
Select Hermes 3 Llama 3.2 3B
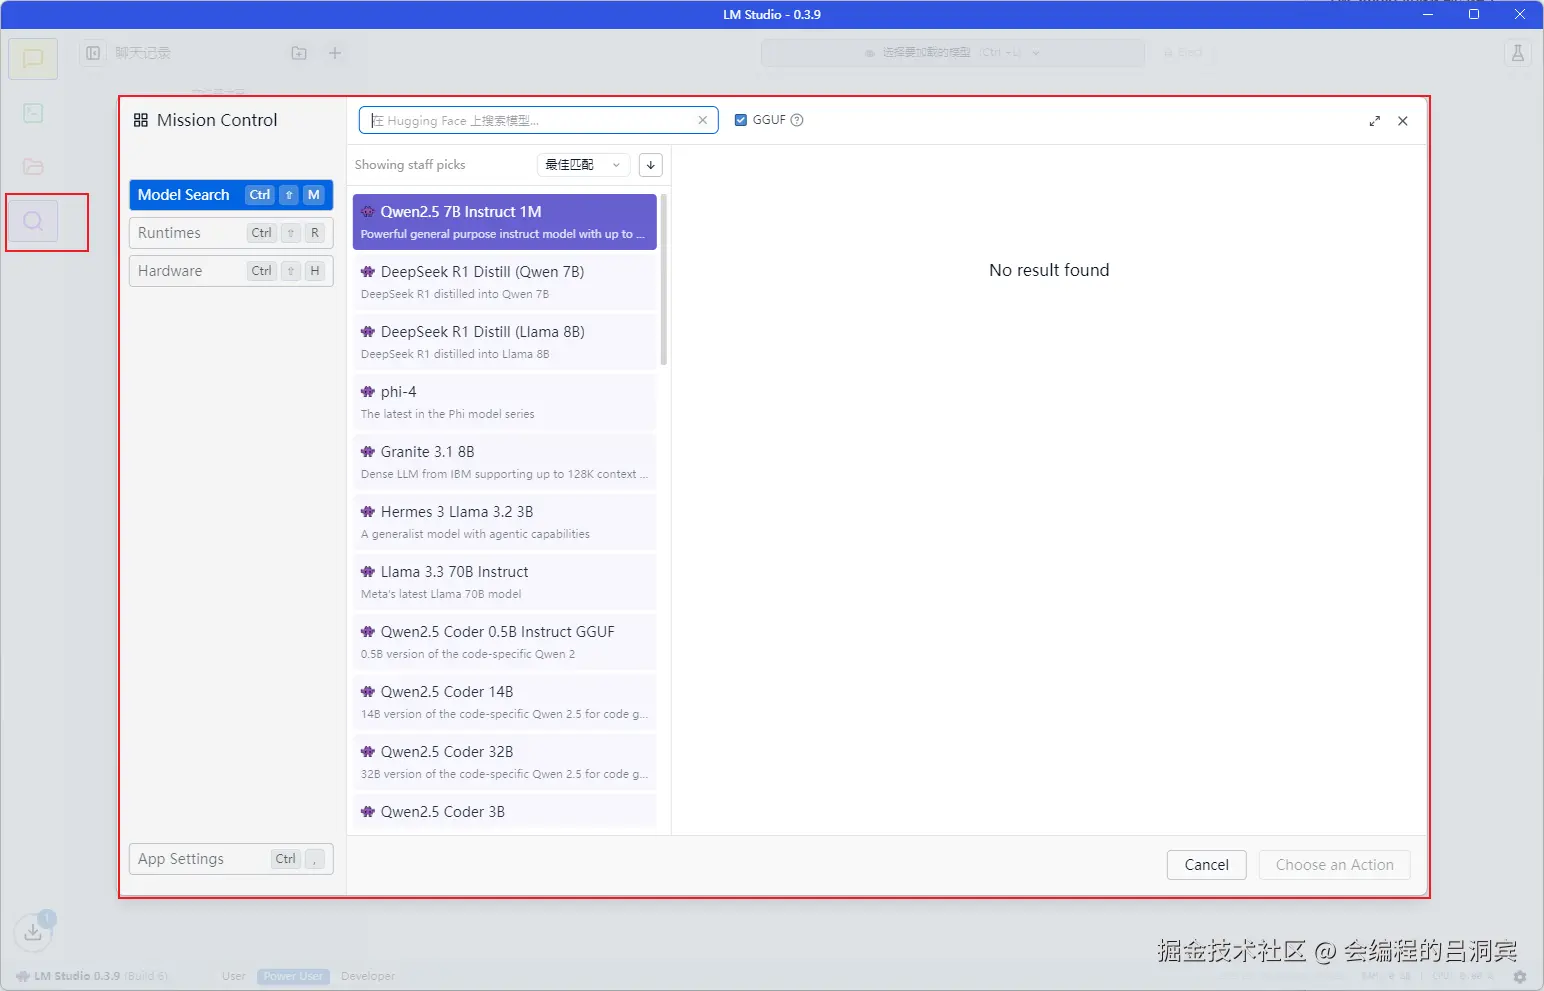505,522
